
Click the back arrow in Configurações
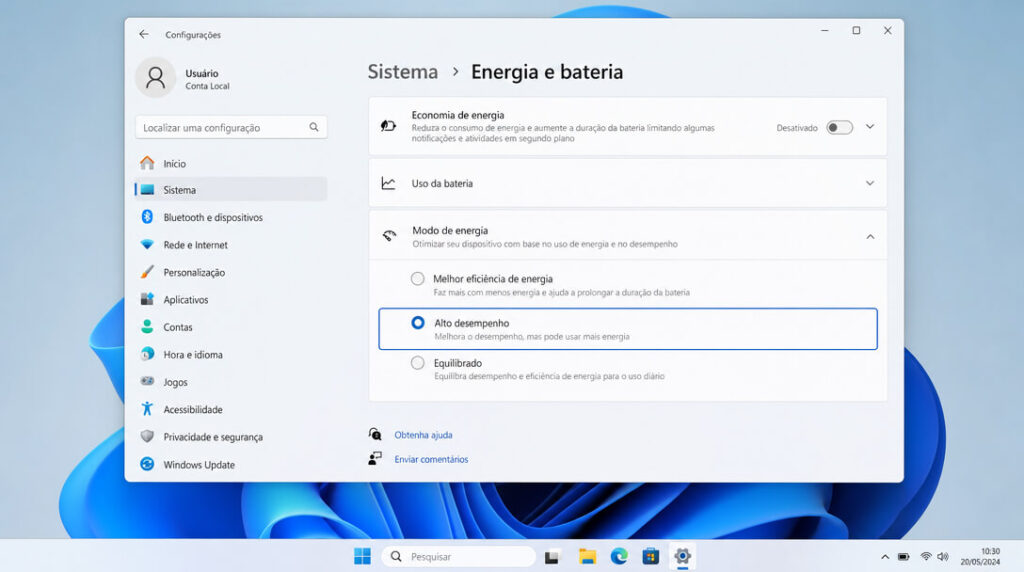tap(144, 34)
